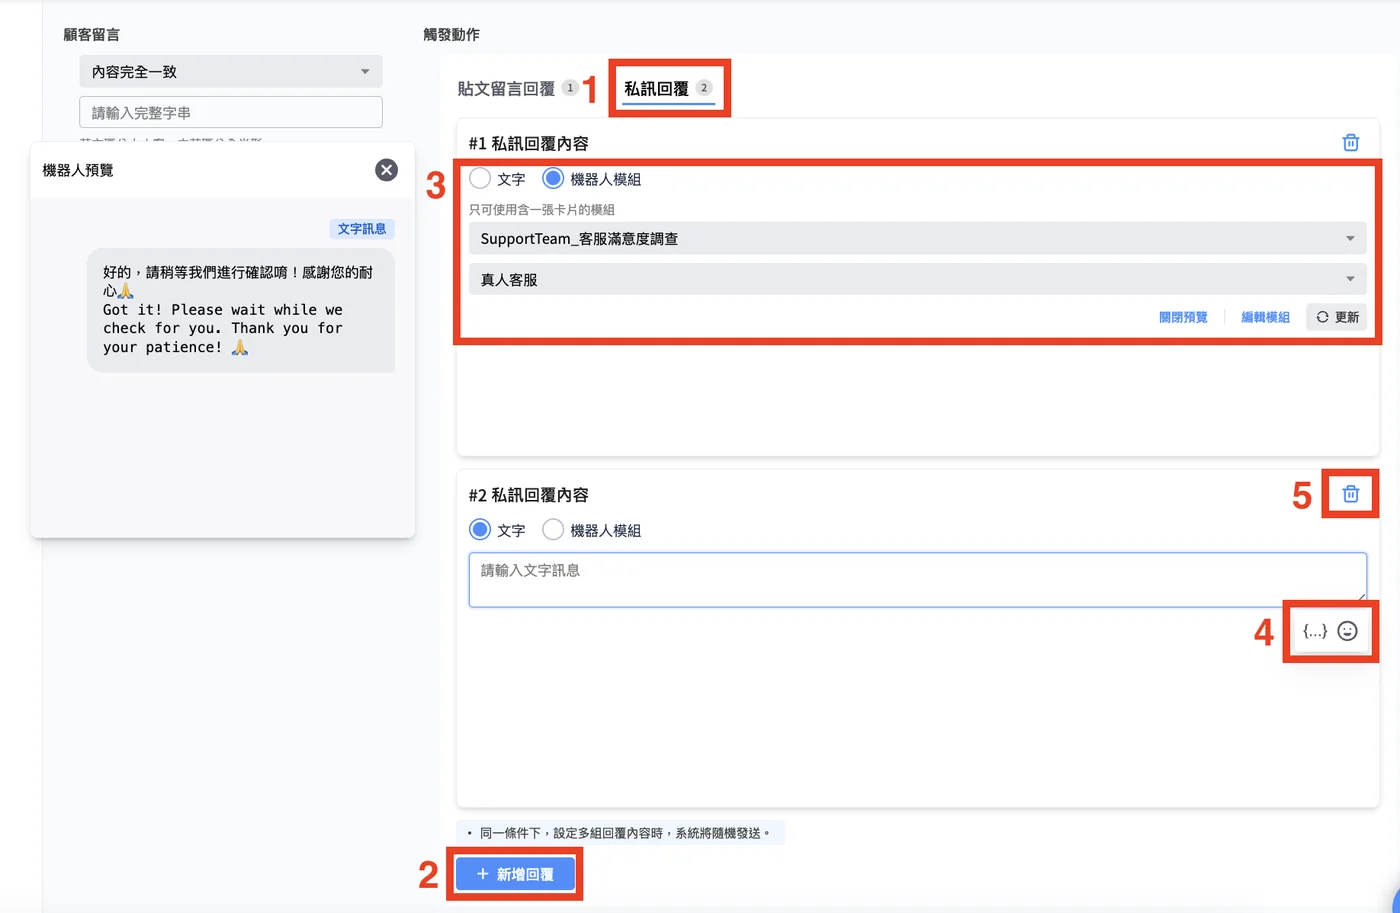The width and height of the screenshot is (1400, 913).
Task: Delete the #2 private reply content
Action: click(x=1350, y=494)
